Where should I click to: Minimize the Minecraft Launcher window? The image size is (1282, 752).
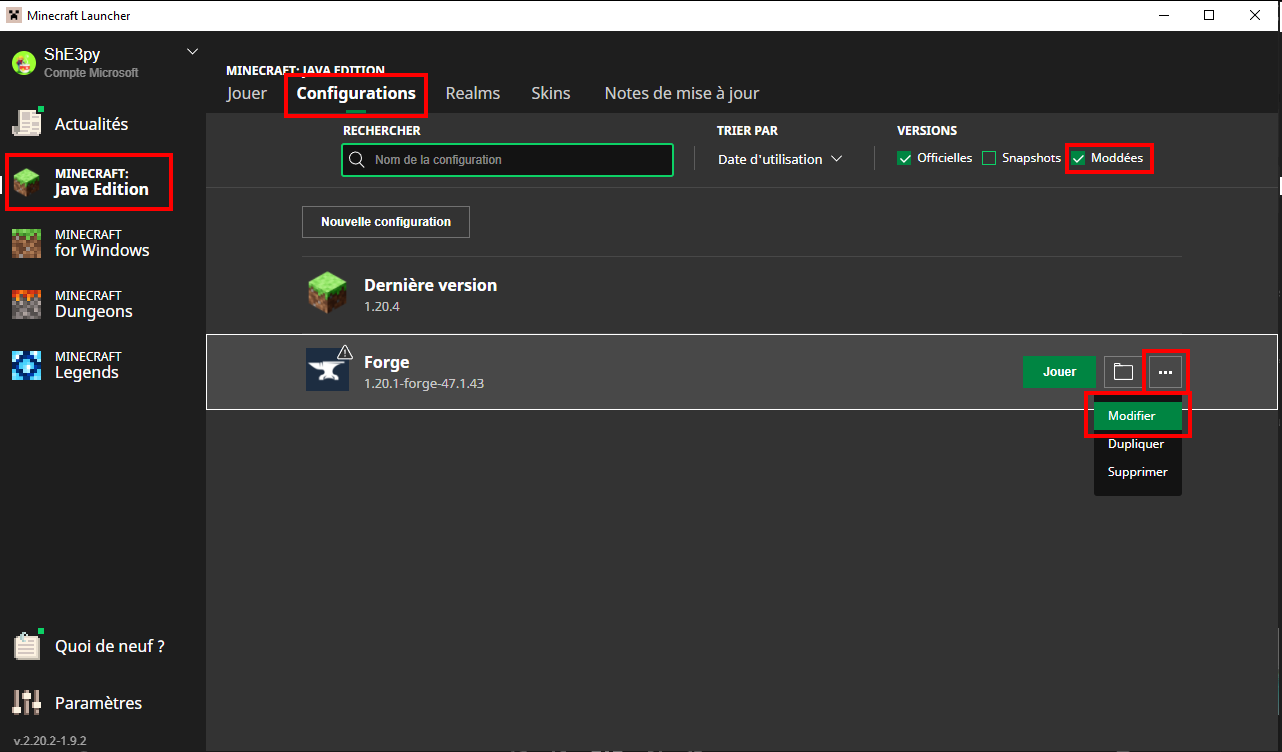(1163, 15)
